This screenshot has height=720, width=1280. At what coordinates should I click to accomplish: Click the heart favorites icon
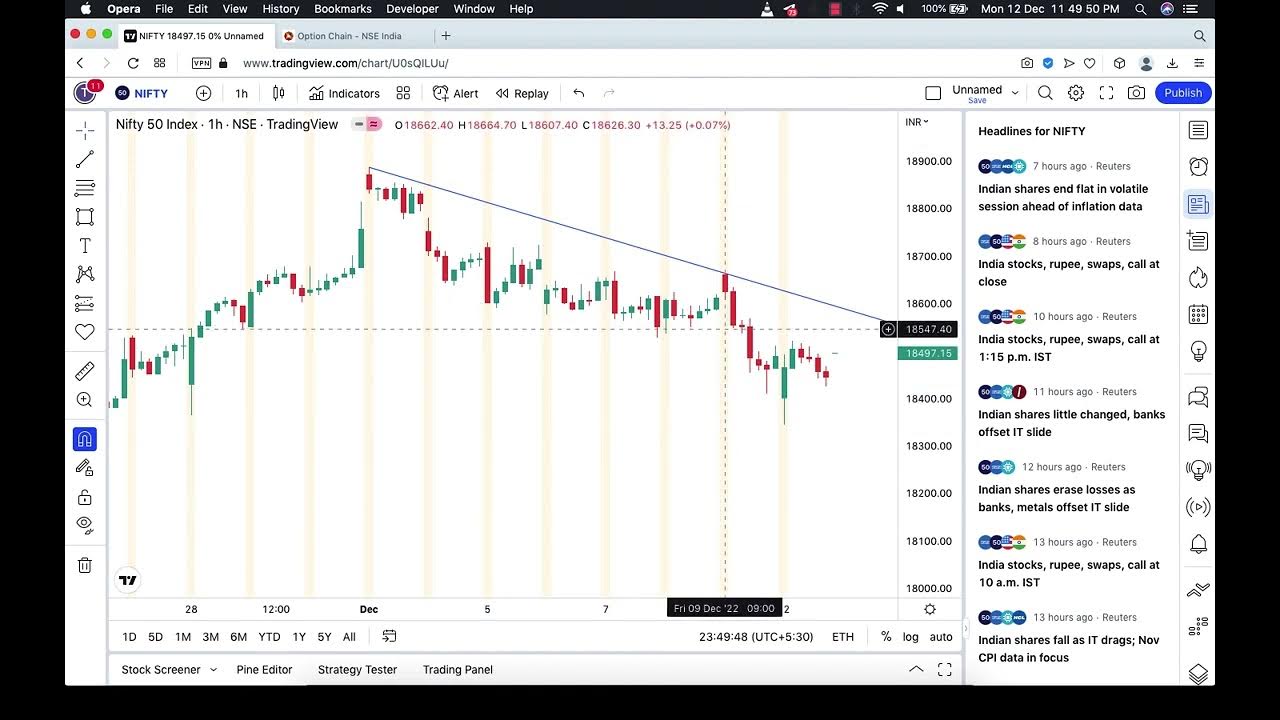click(x=85, y=332)
